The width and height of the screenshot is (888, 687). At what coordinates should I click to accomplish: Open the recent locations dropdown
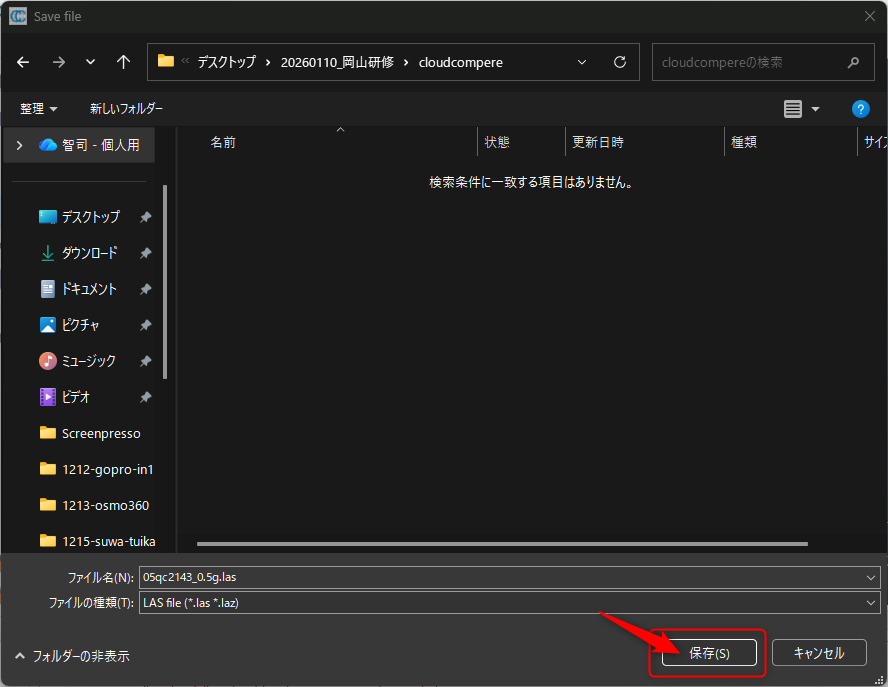91,62
